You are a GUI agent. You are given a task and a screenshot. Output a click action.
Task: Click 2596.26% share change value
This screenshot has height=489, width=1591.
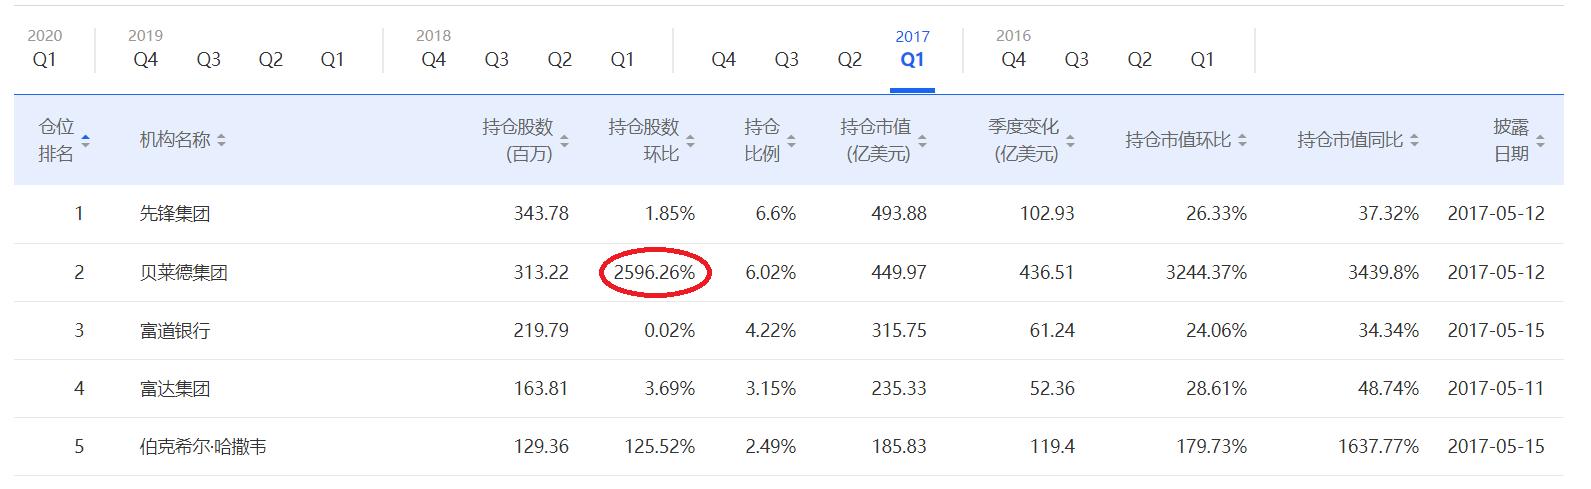pyautogui.click(x=654, y=273)
